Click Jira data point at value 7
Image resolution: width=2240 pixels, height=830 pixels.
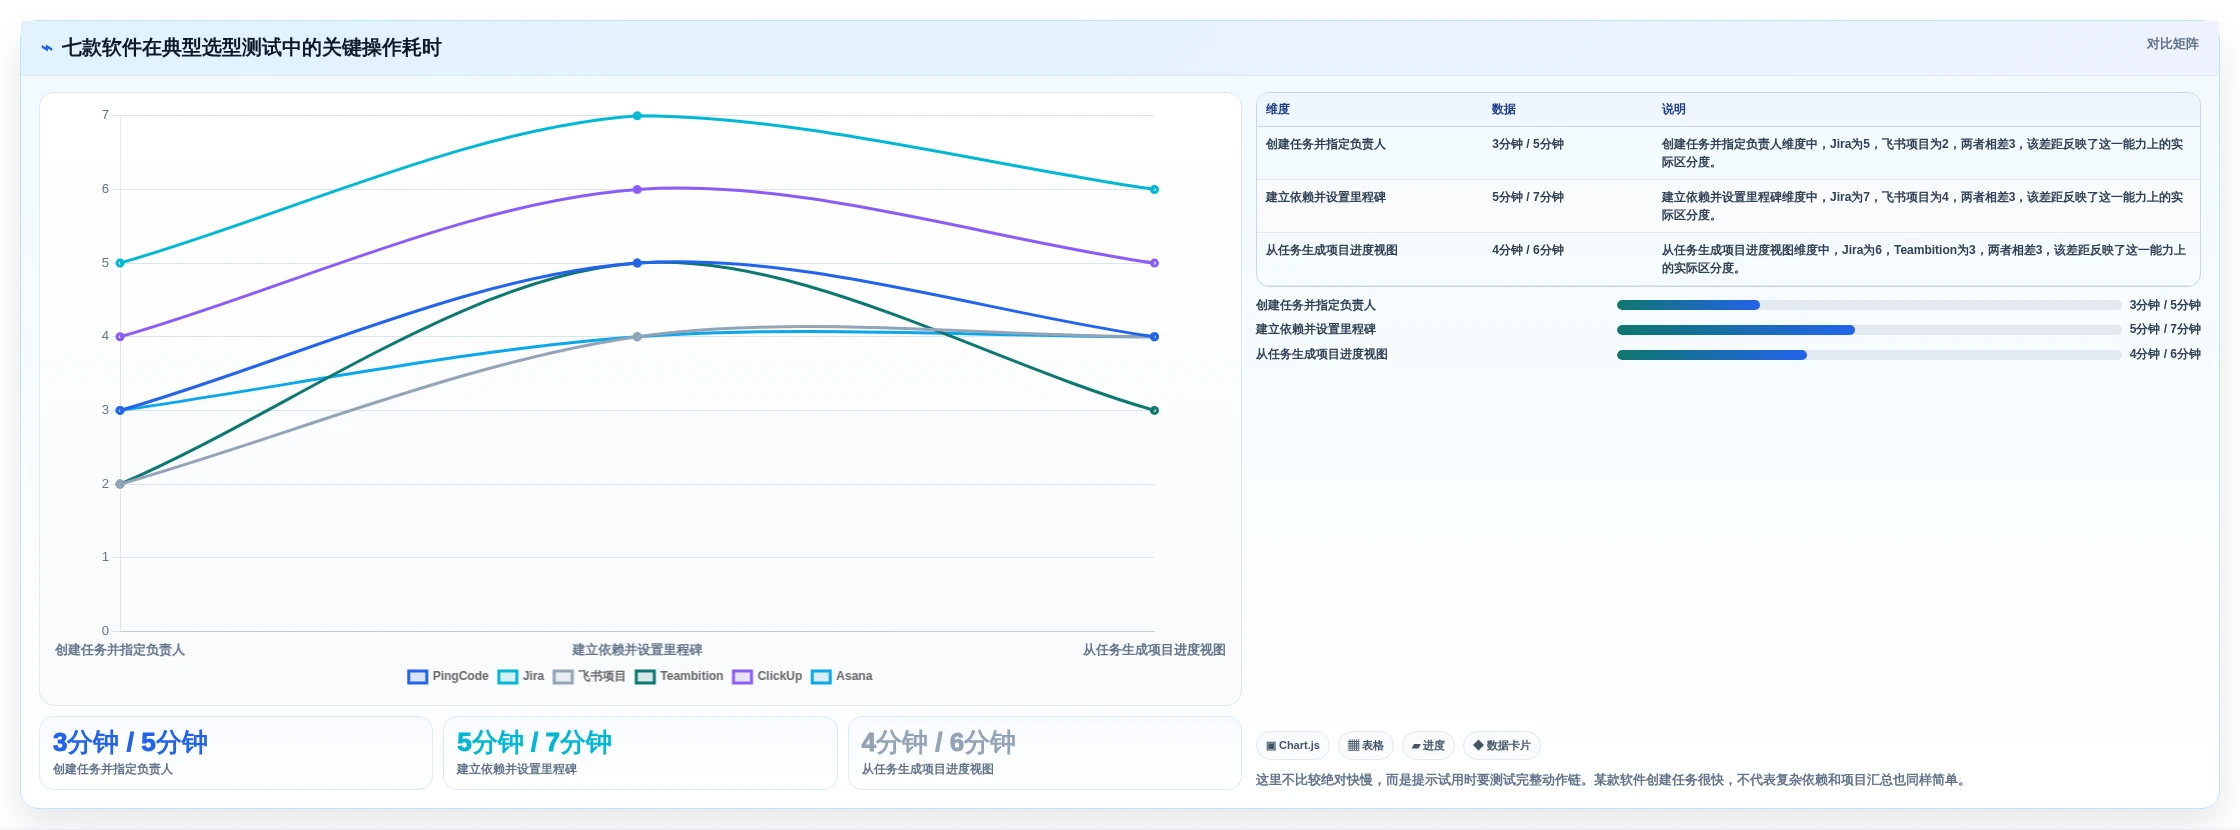click(637, 116)
